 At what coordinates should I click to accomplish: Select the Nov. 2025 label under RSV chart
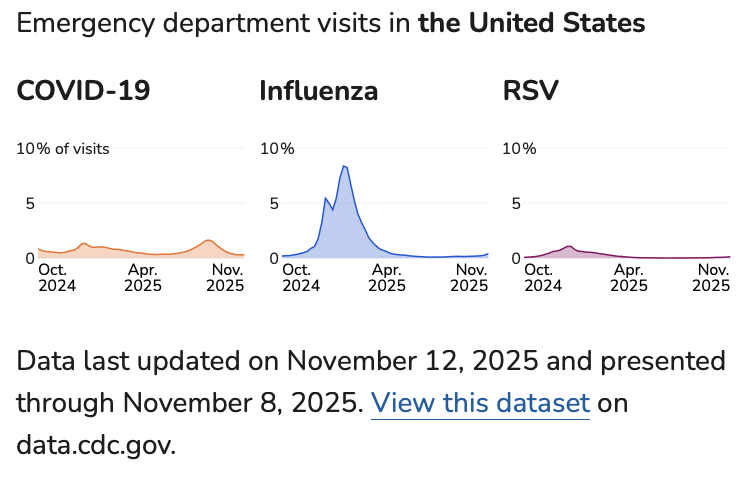point(713,277)
